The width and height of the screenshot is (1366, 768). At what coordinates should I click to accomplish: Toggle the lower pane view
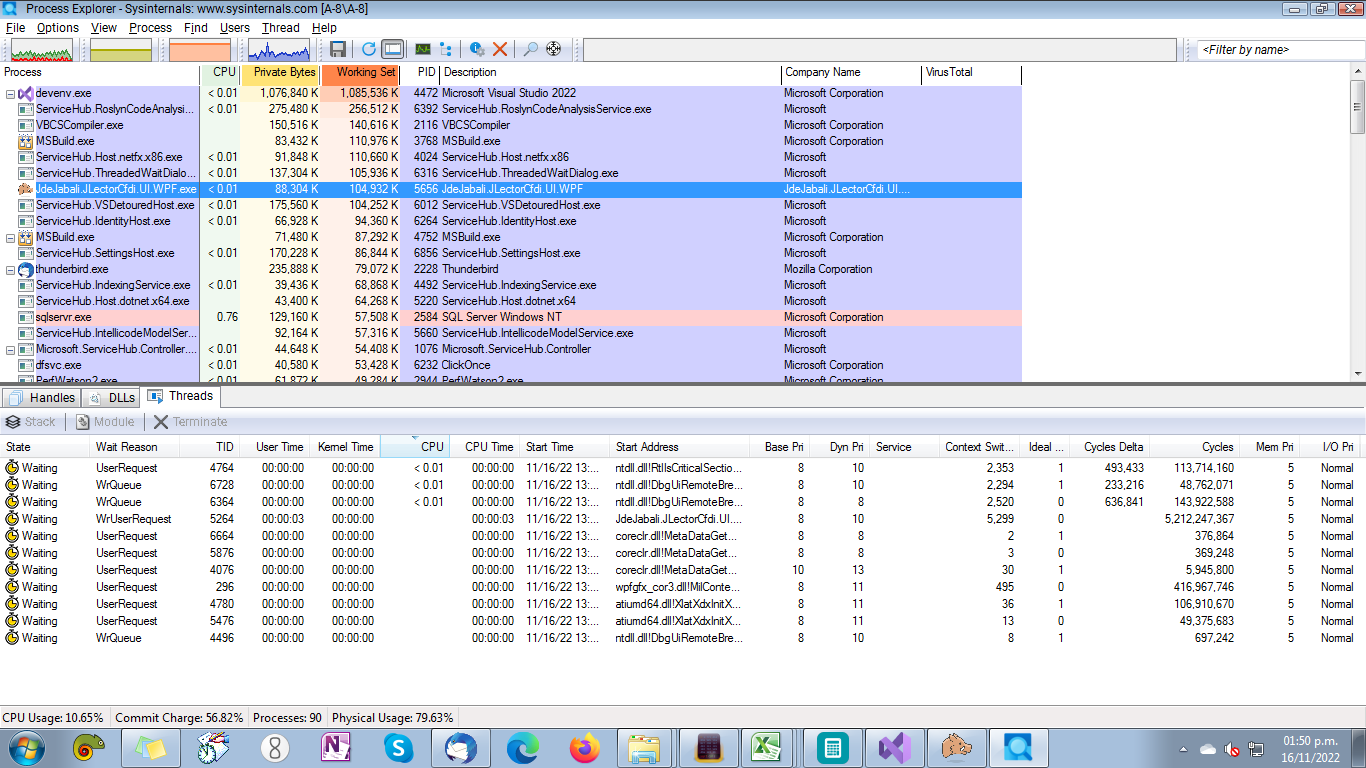coord(392,48)
